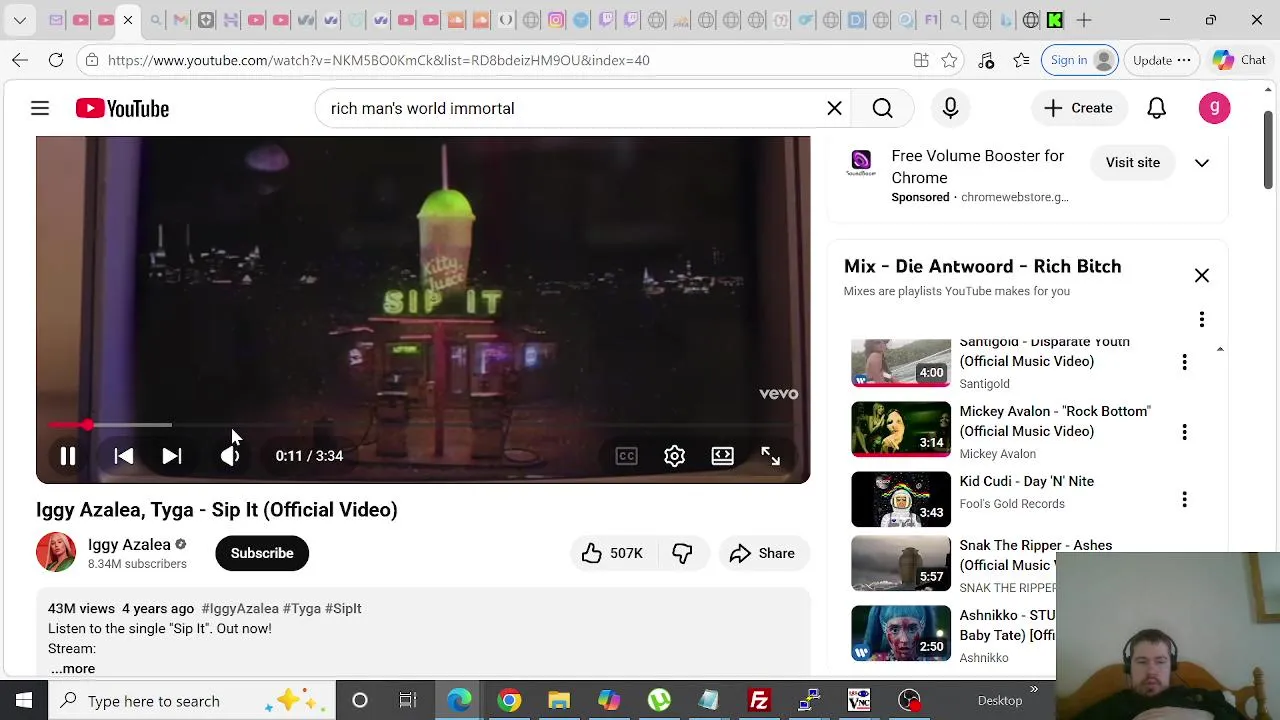
Task: Pause the video
Action: click(x=68, y=456)
